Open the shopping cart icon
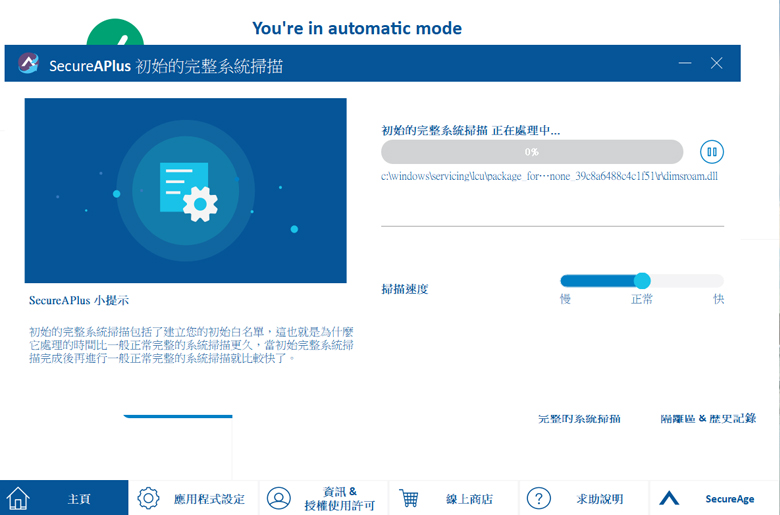This screenshot has height=515, width=780. (x=409, y=498)
